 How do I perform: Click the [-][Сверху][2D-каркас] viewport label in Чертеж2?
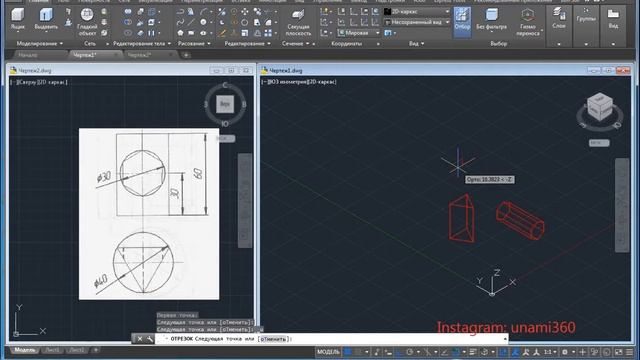pos(39,82)
